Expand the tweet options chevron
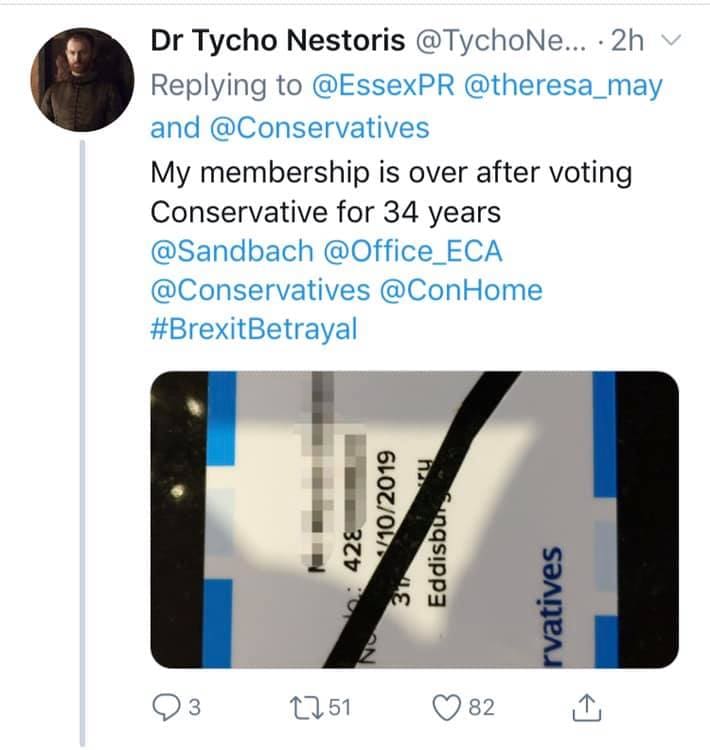This screenshot has width=710, height=750. click(x=671, y=40)
